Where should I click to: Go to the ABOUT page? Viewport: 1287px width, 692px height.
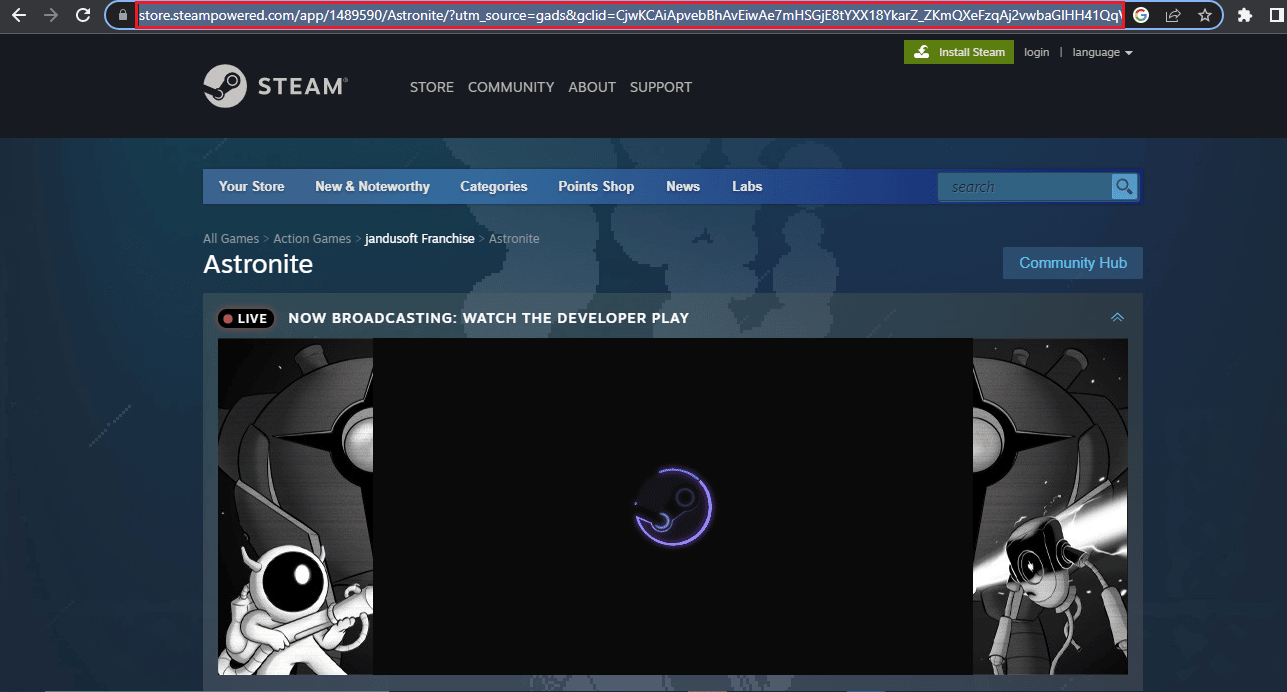[592, 87]
